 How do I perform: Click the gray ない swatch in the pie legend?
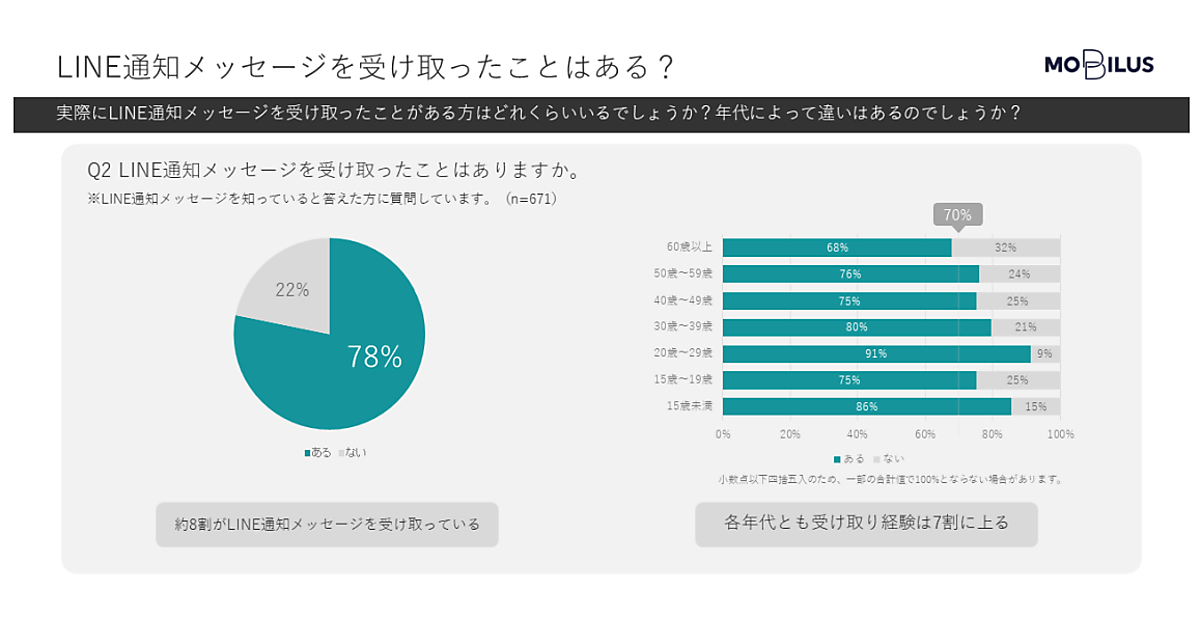click(341, 453)
